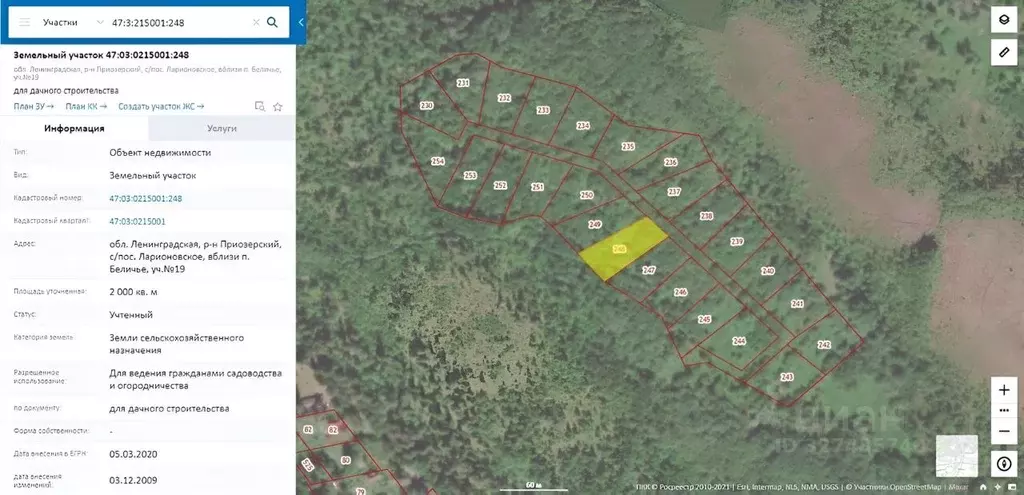
Task: Zoom in on the map
Action: (1004, 390)
